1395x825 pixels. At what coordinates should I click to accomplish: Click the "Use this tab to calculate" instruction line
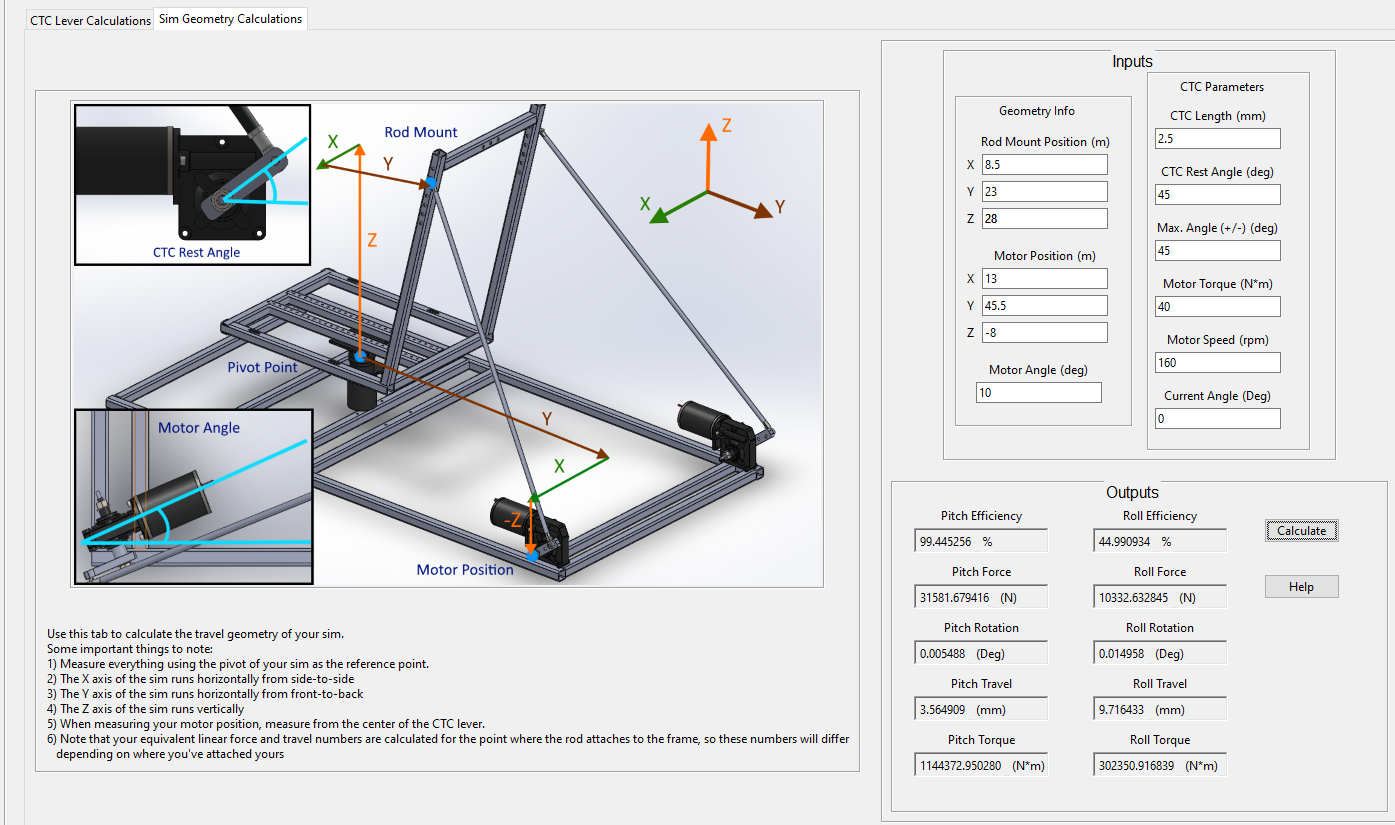point(196,634)
